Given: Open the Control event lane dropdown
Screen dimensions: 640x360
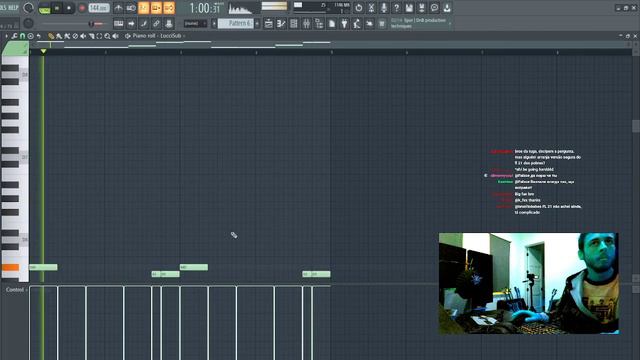Looking at the screenshot, I should point(16,290).
